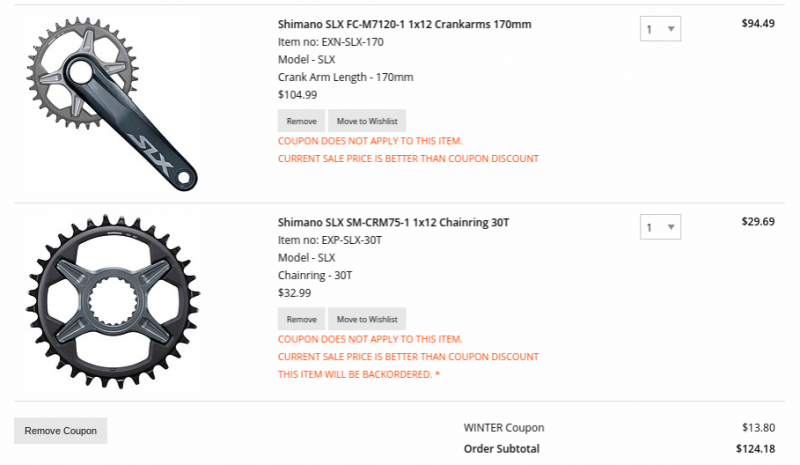Remove the SLX crankarms from cart
The image size is (800, 465).
coord(301,121)
